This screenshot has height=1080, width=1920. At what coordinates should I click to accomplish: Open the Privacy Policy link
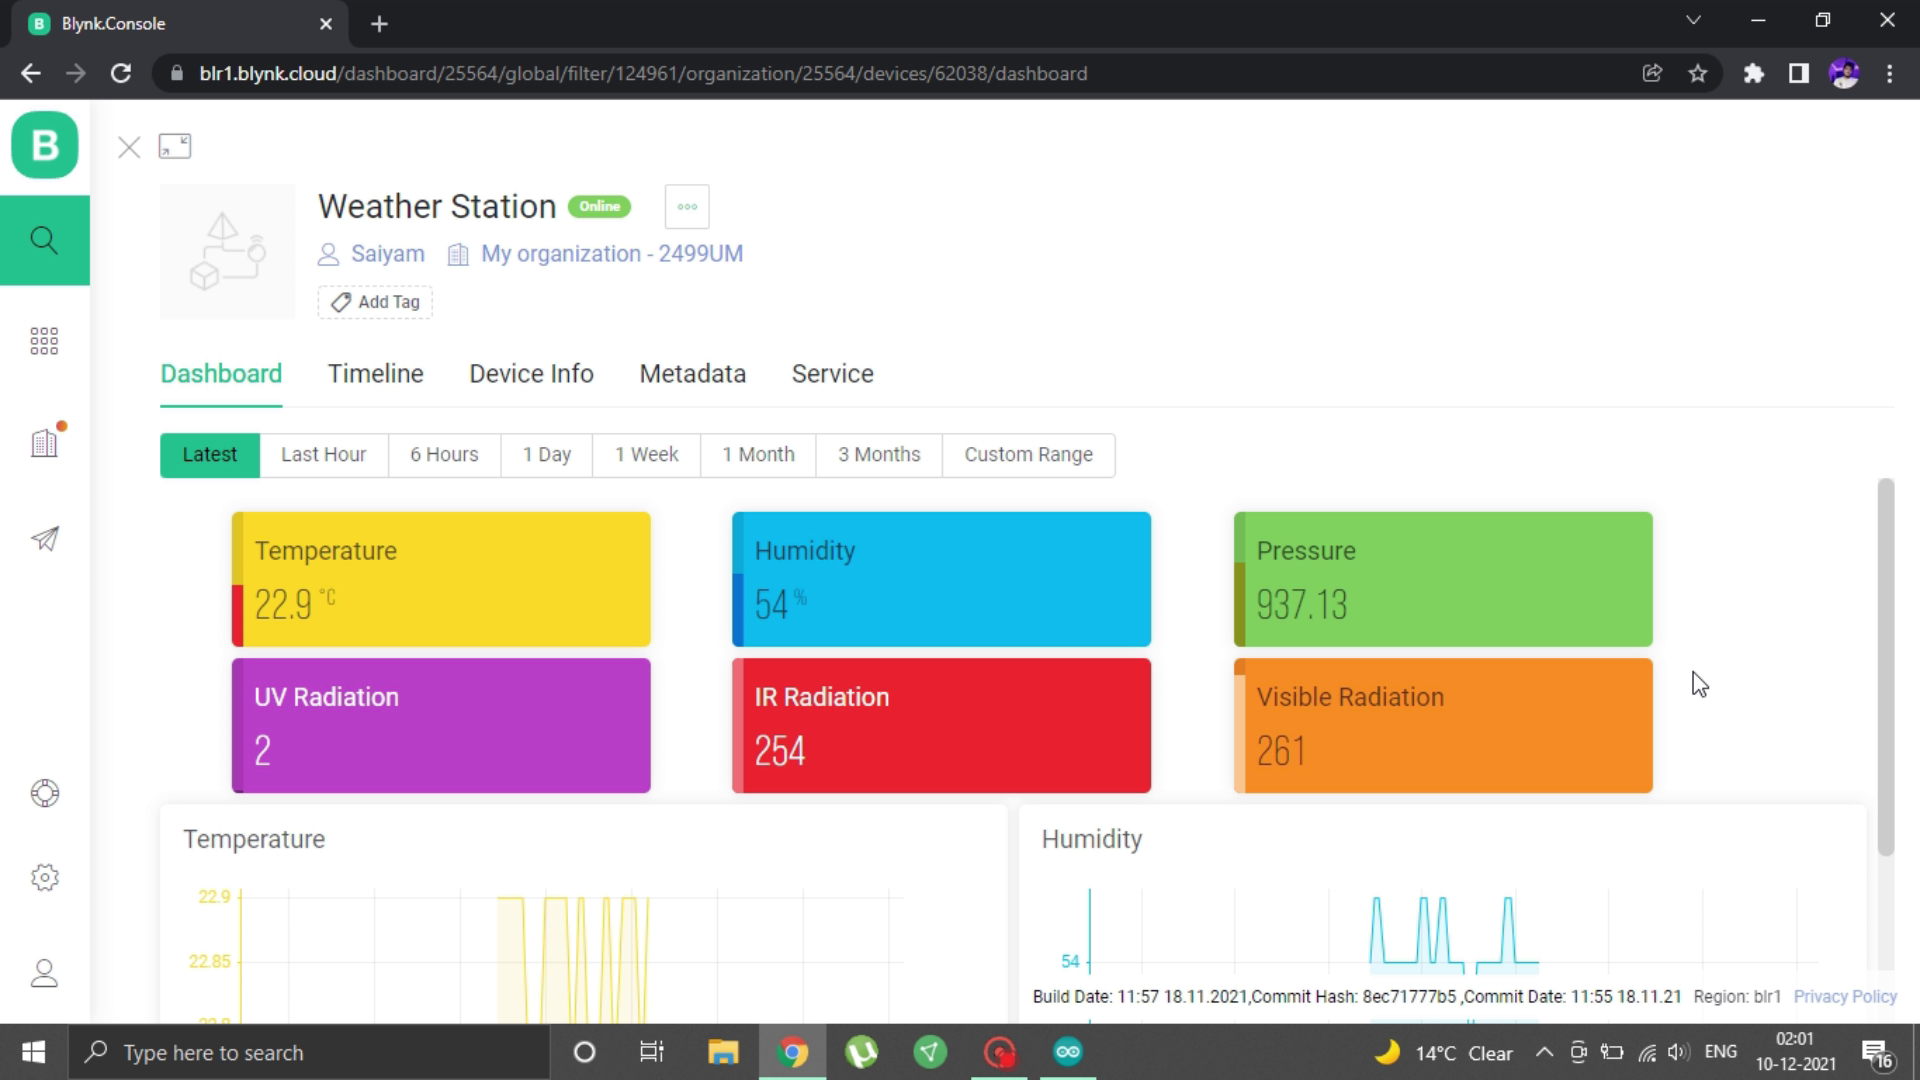[x=1844, y=996]
